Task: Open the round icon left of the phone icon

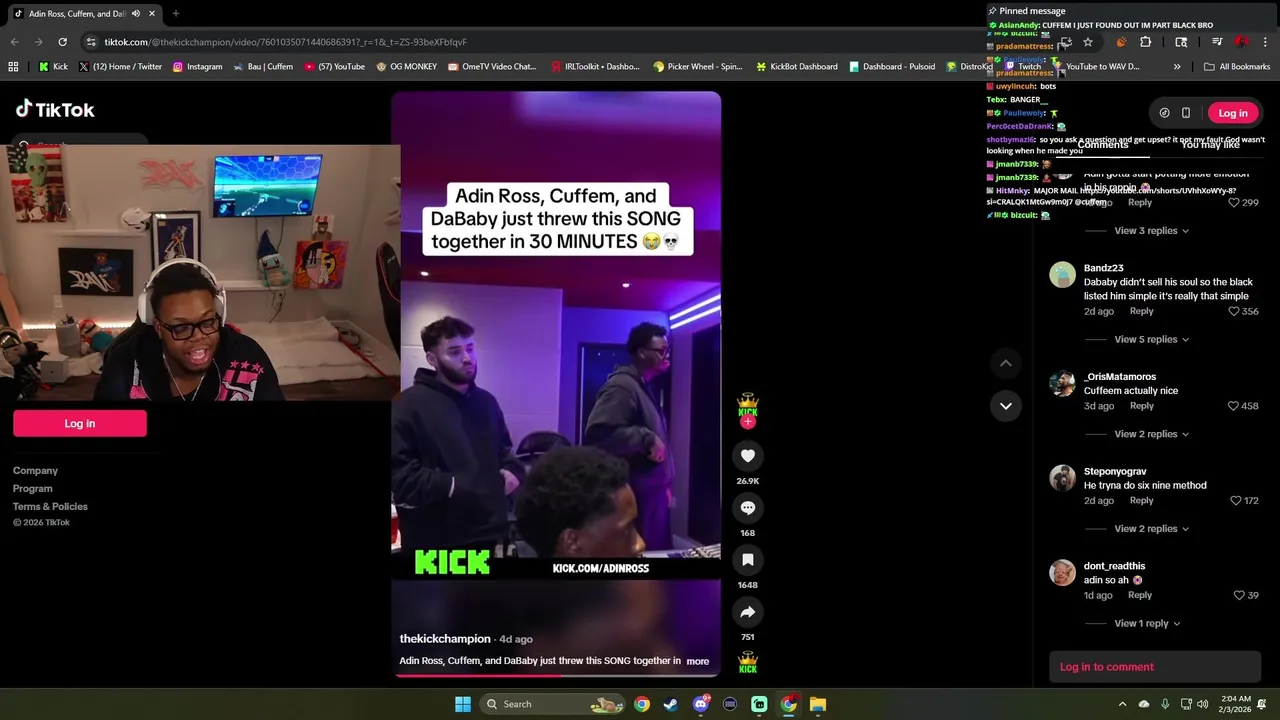Action: click(x=1164, y=113)
